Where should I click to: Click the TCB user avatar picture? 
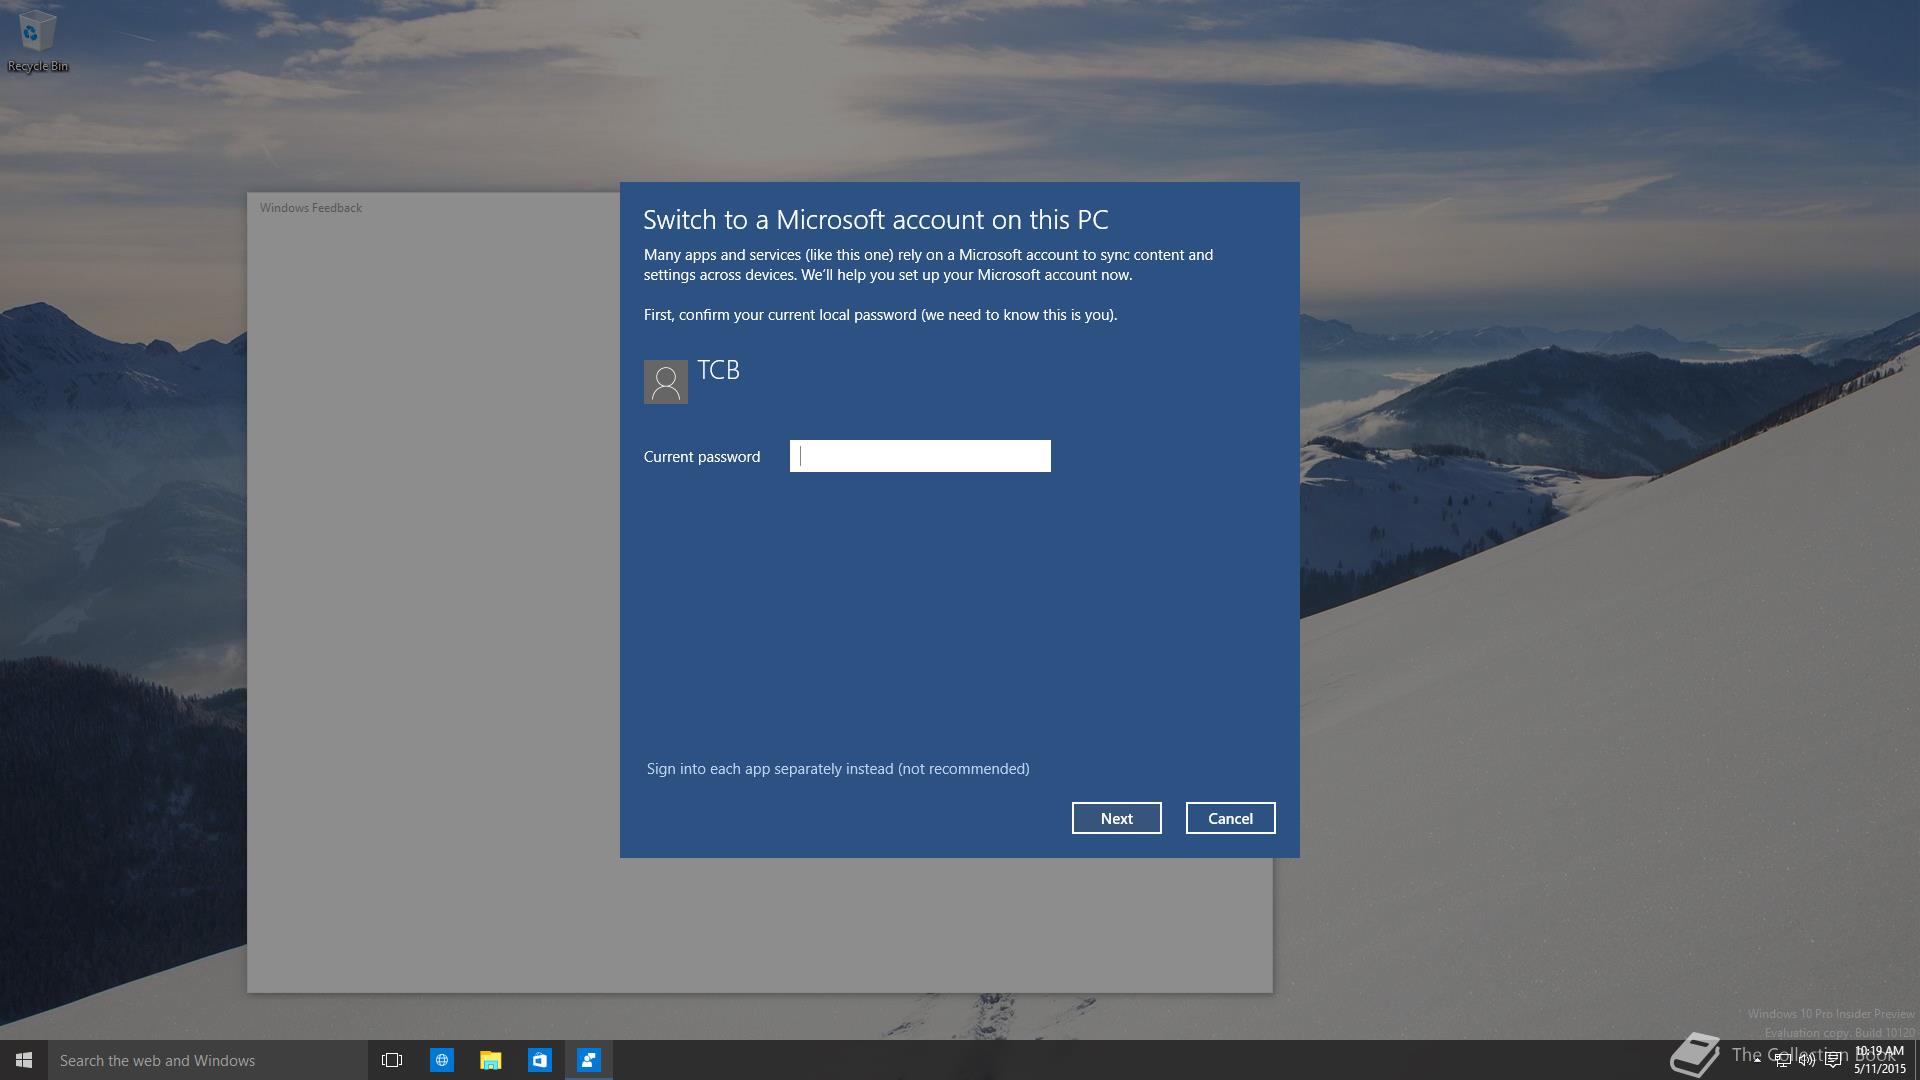pos(666,382)
